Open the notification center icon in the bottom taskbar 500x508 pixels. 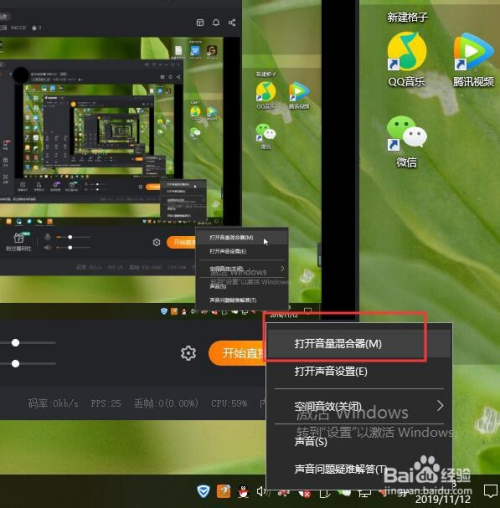tap(490, 491)
